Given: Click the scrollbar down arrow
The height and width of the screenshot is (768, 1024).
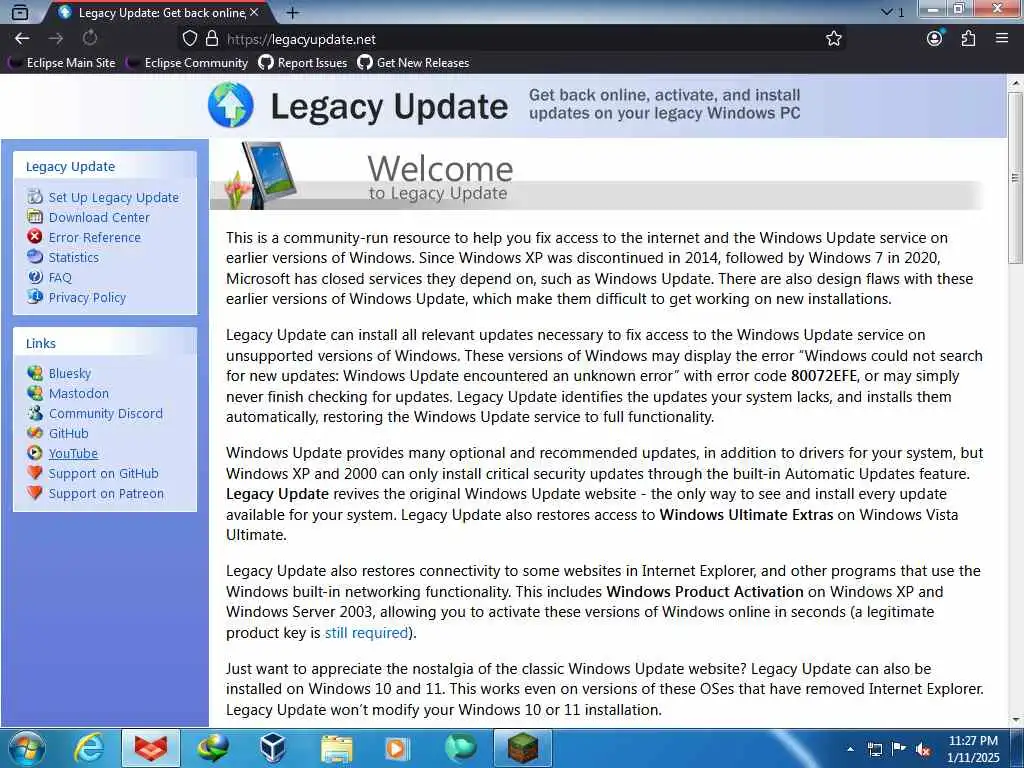Looking at the screenshot, I should (1015, 720).
